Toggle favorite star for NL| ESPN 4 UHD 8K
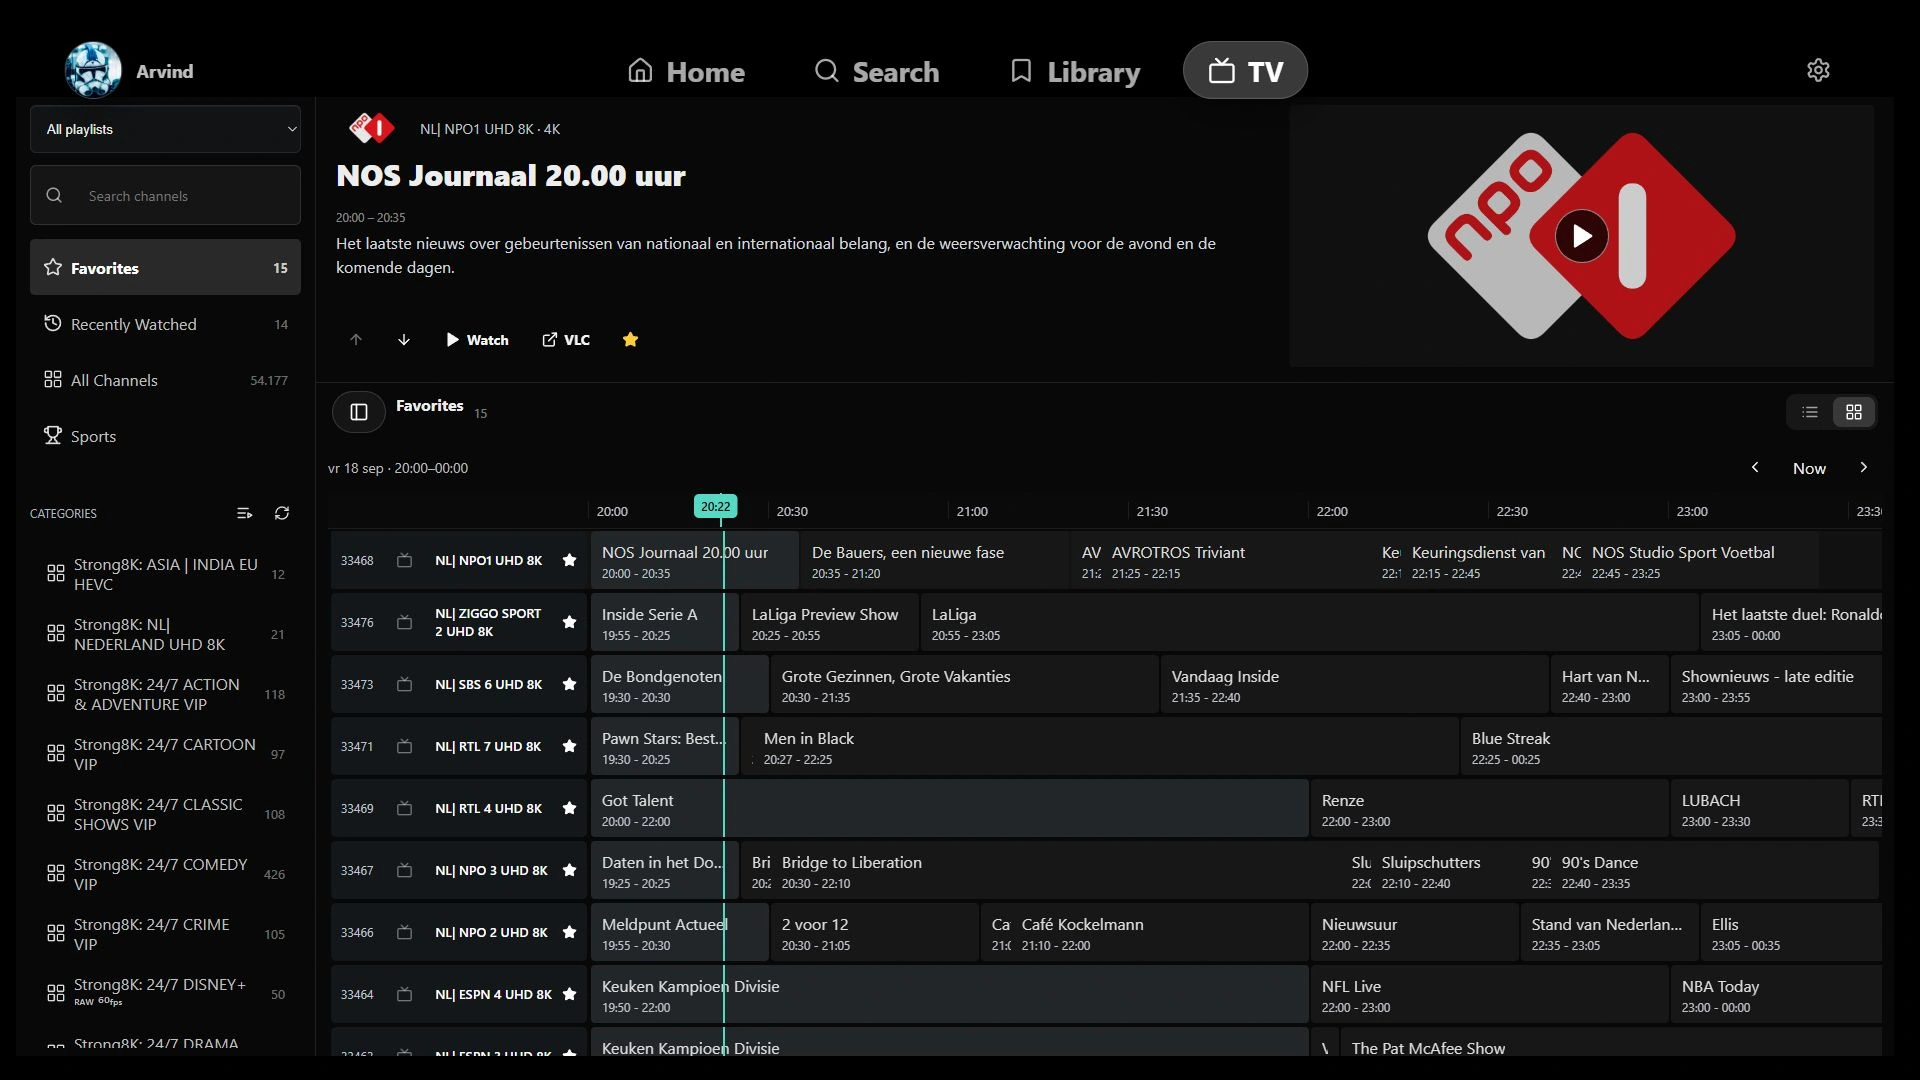Image resolution: width=1920 pixels, height=1080 pixels. pyautogui.click(x=569, y=994)
